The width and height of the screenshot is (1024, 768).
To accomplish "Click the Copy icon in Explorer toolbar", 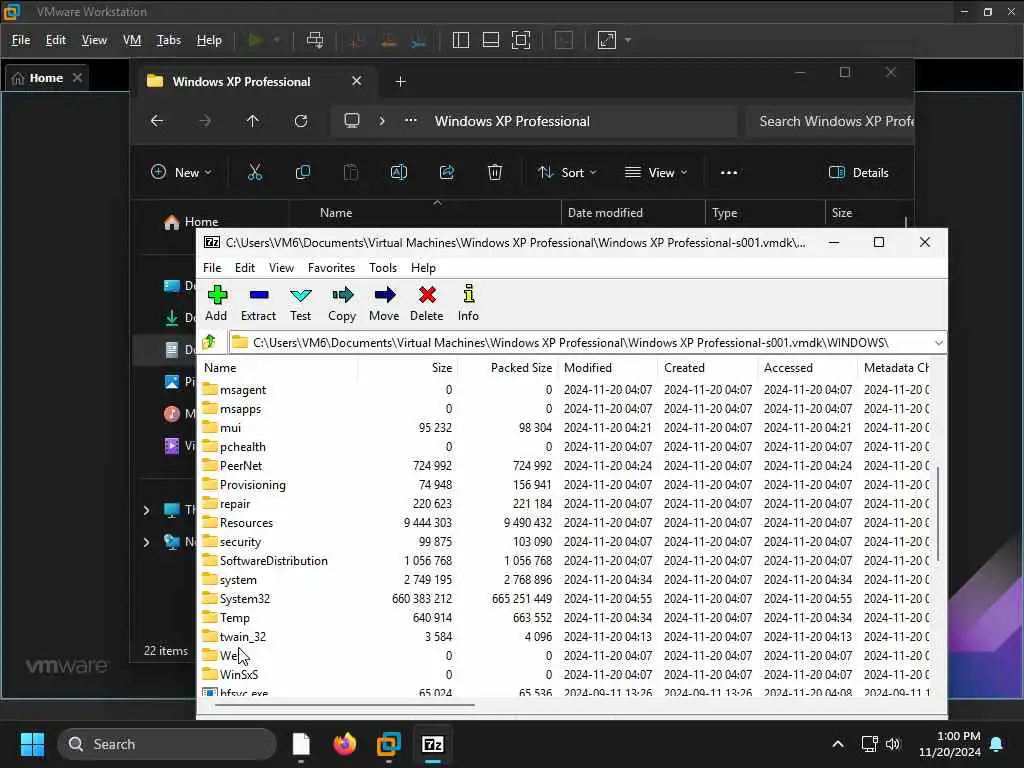I will point(302,172).
